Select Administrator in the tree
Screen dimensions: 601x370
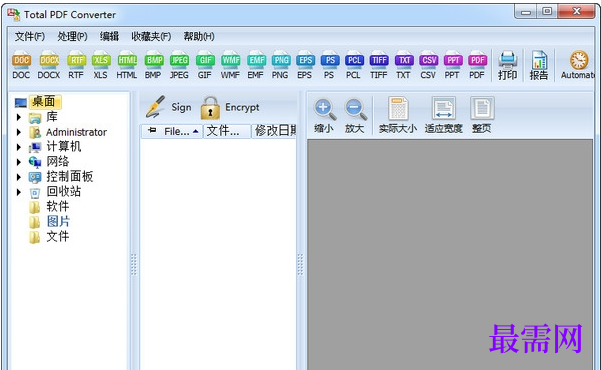(x=76, y=132)
